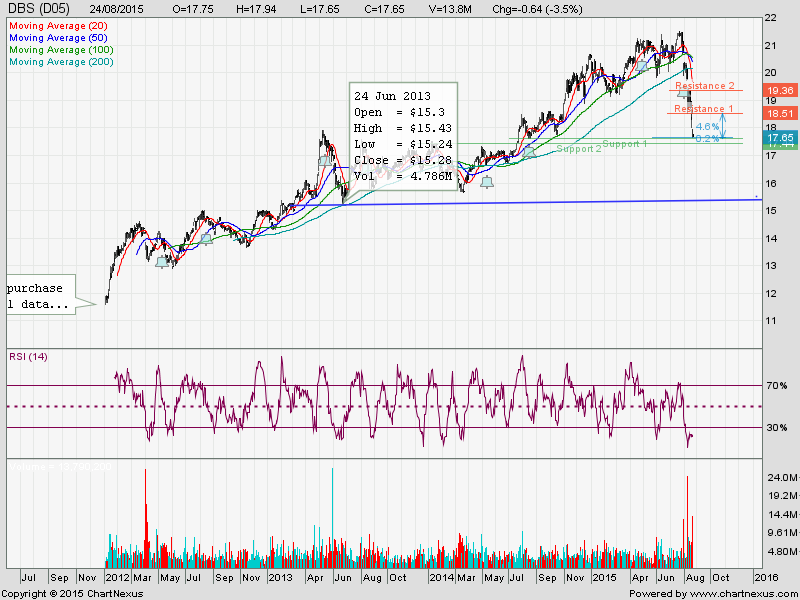Click the blue 17.65 current price tag
The width and height of the screenshot is (800, 600).
click(x=781, y=137)
